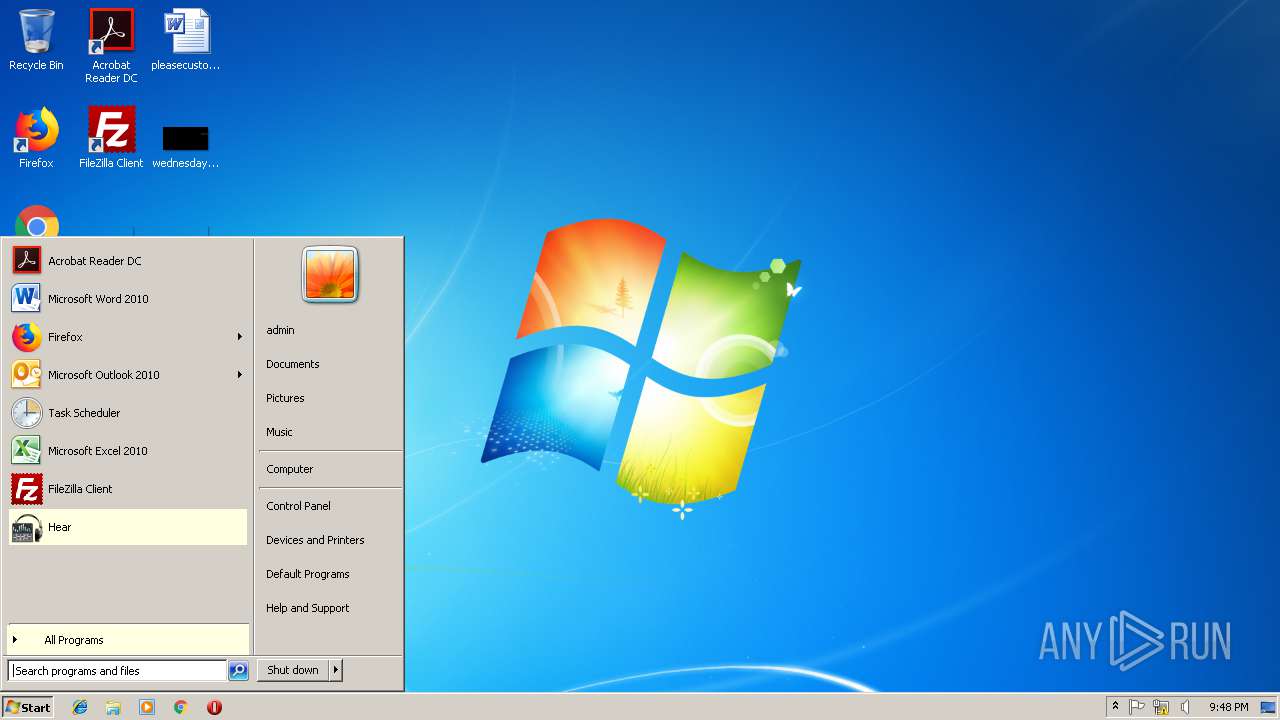
Task: Click the search magnifier button
Action: pyautogui.click(x=238, y=671)
